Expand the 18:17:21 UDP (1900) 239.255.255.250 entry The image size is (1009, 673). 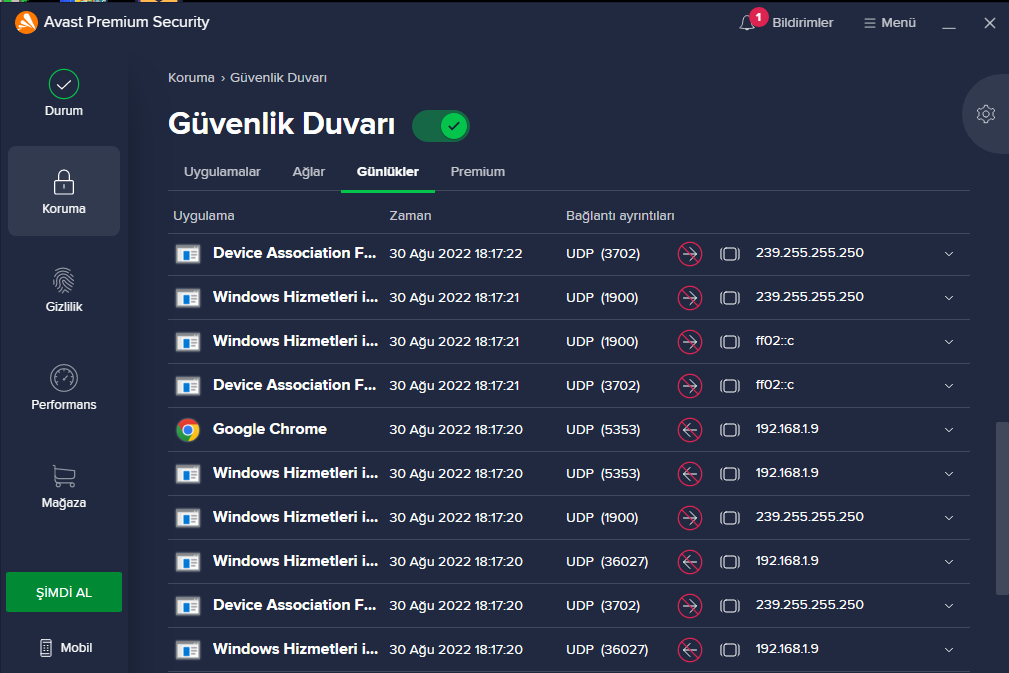click(x=949, y=298)
